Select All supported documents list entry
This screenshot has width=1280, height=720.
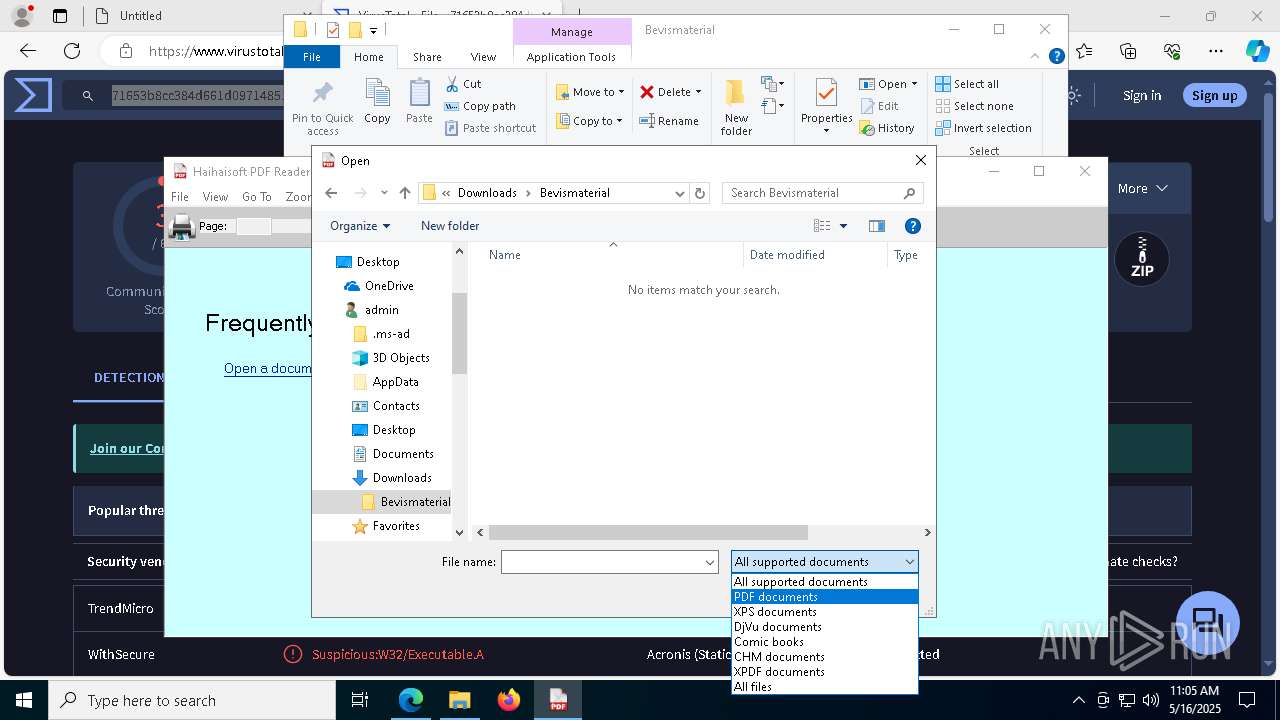(x=824, y=582)
